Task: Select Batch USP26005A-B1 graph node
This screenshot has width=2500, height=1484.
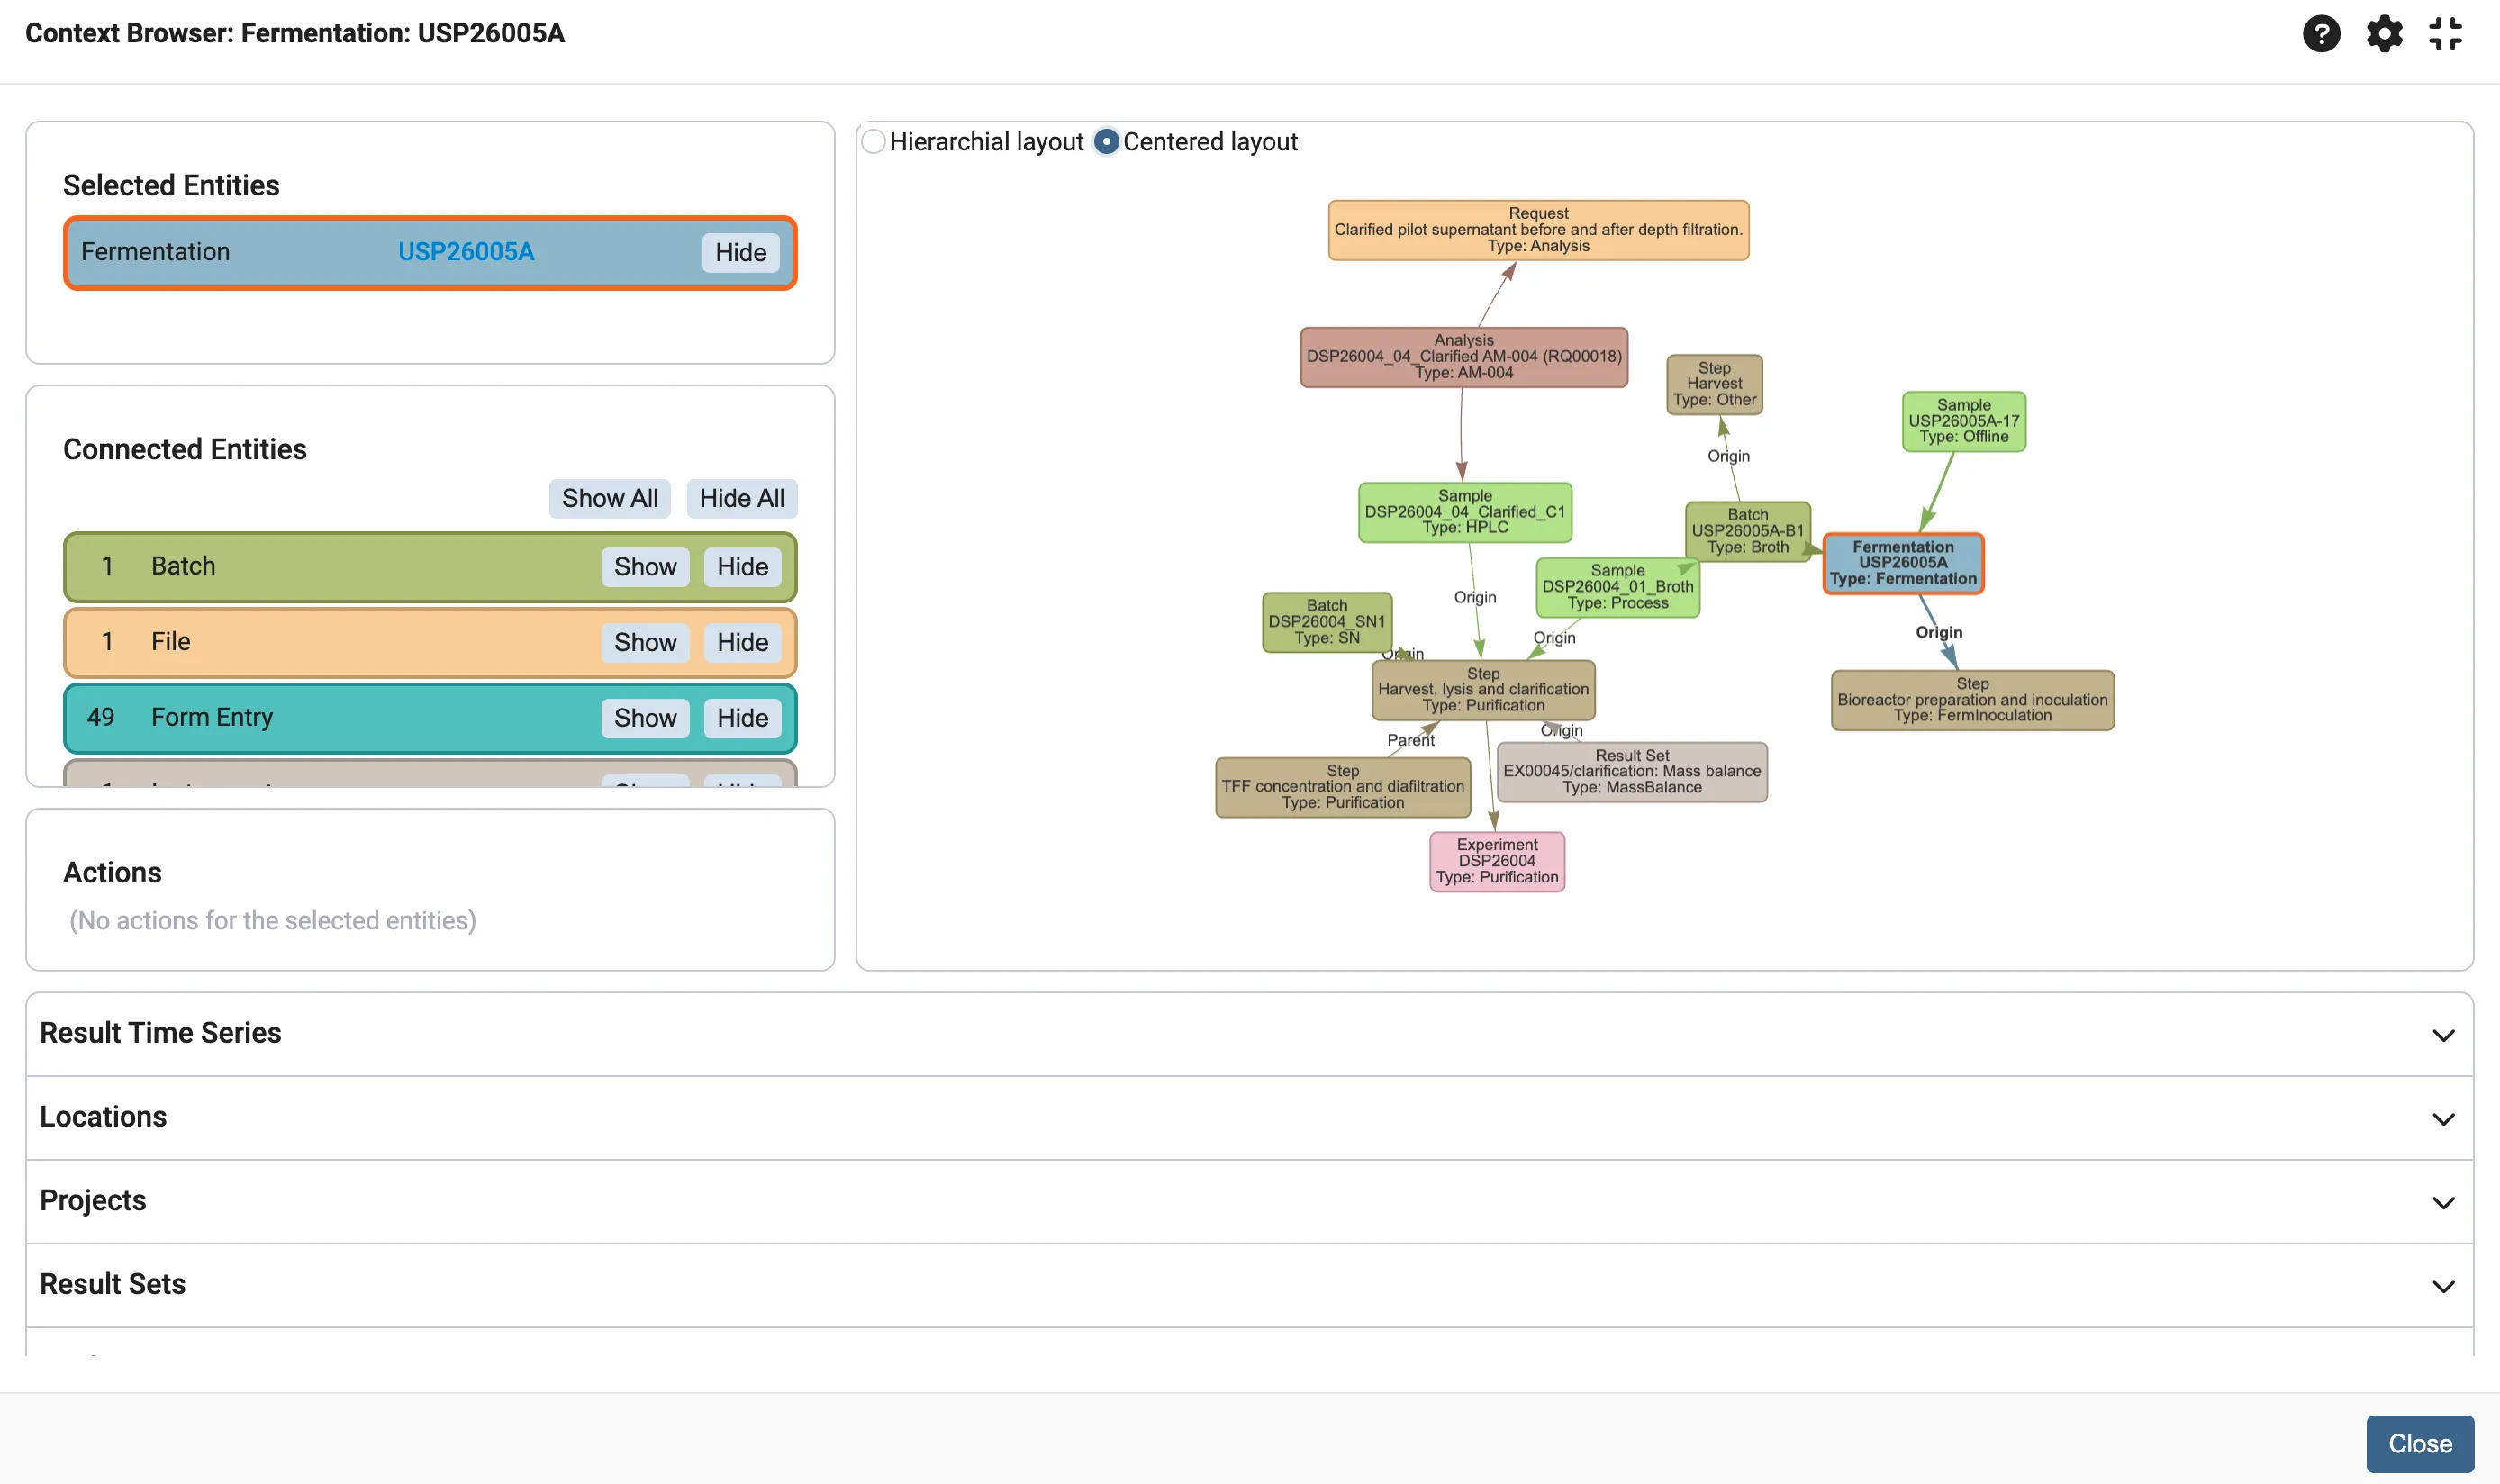Action: tap(1747, 531)
